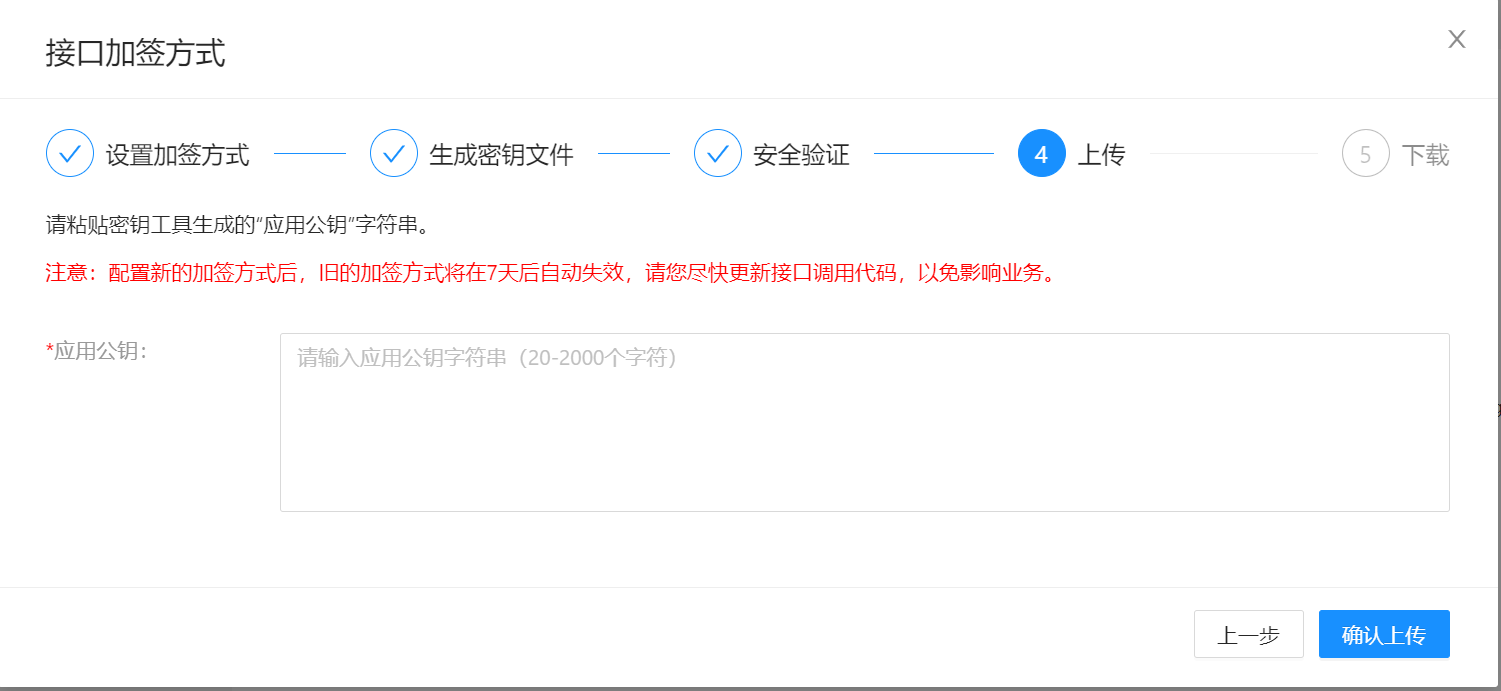Screen dimensions: 1501x691
Task: Focus the 应用公钥 text input area
Action: (x=864, y=422)
